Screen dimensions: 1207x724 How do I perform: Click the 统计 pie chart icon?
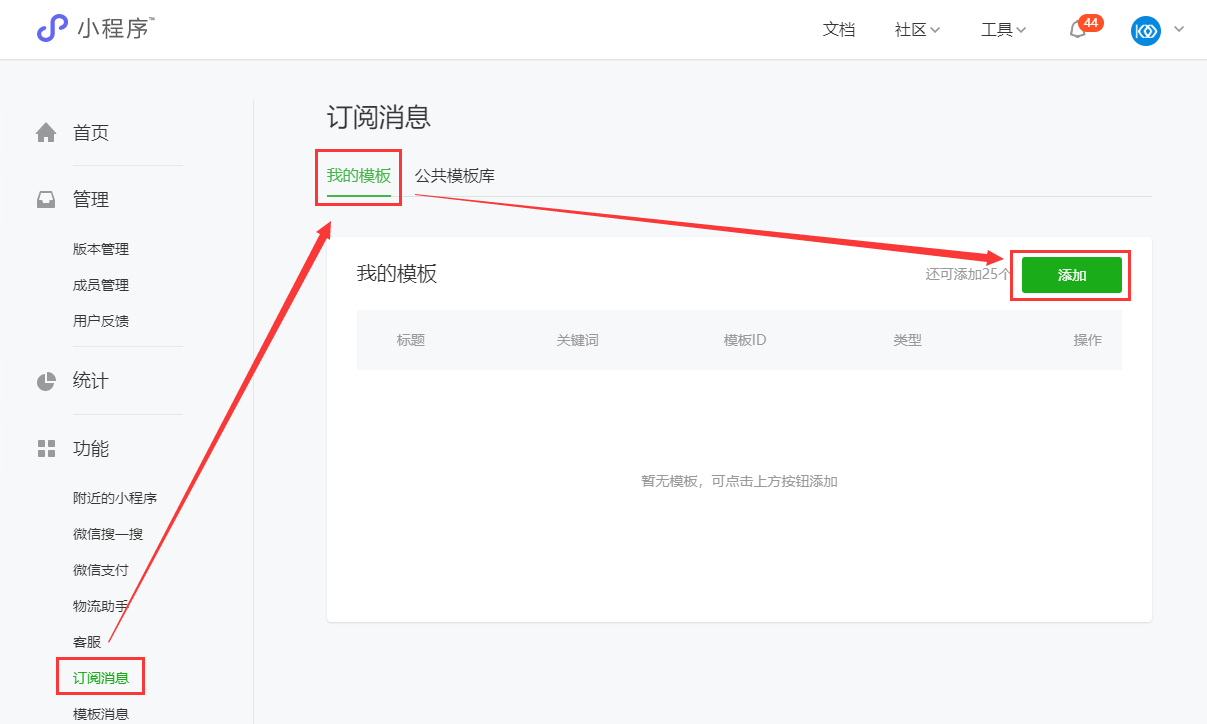[46, 381]
